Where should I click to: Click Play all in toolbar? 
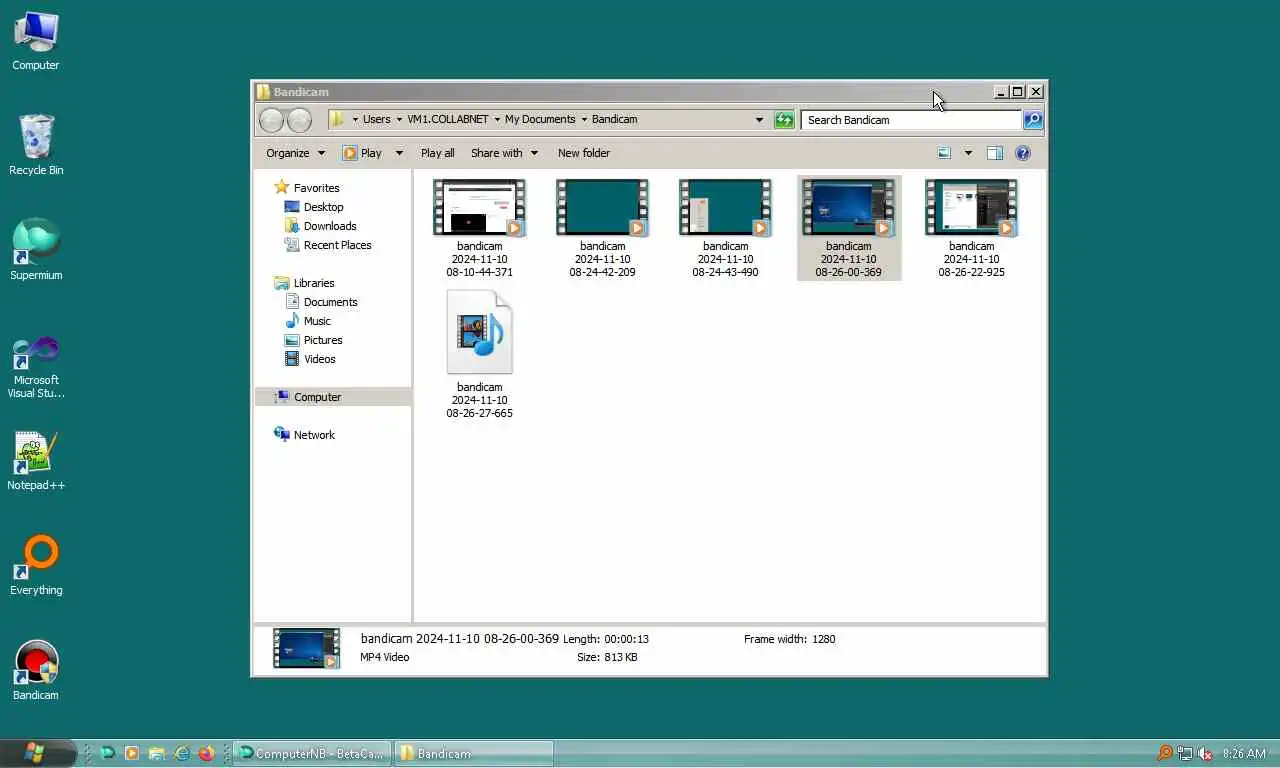tap(437, 153)
